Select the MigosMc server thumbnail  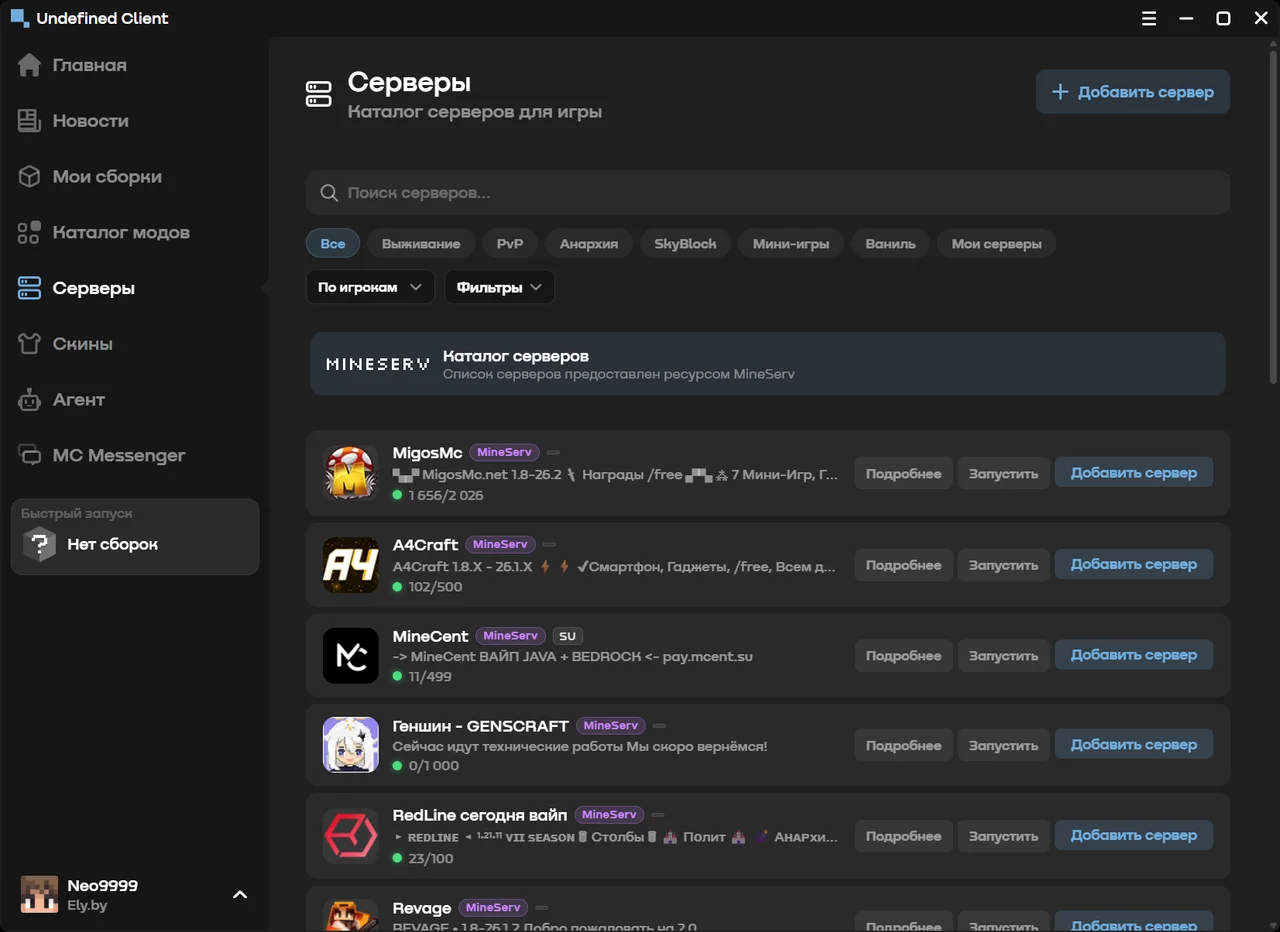pos(350,473)
